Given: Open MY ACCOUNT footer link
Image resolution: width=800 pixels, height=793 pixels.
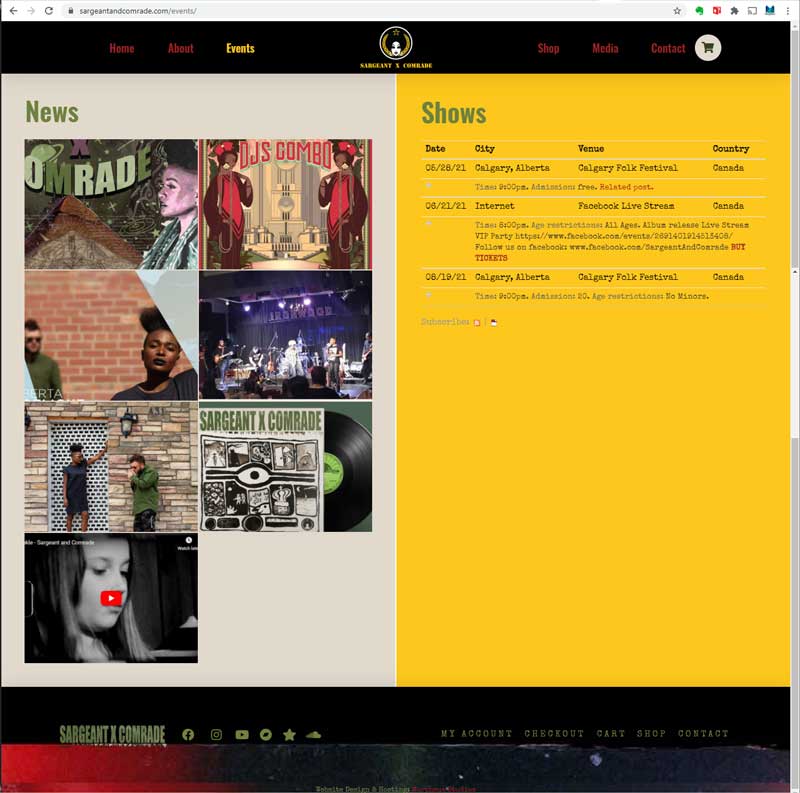Looking at the screenshot, I should (x=476, y=733).
